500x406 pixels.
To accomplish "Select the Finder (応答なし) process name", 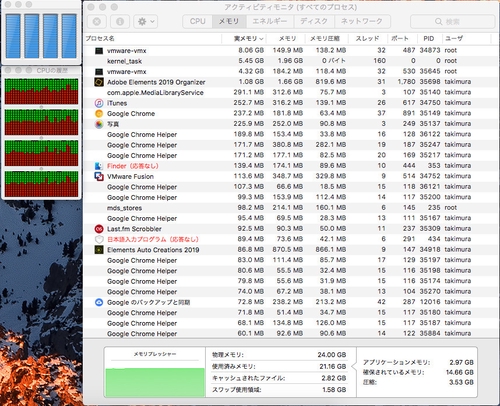I will click(133, 166).
